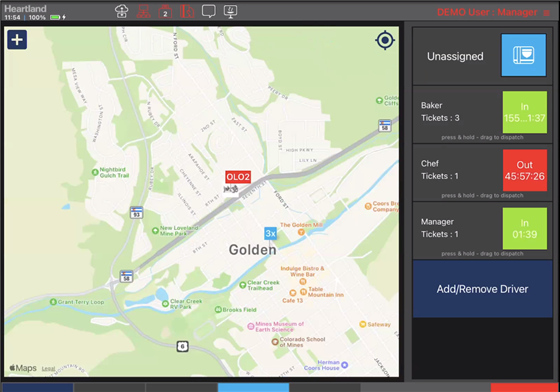Open the printer queue icon showing 2
The image size is (560, 392).
click(165, 11)
